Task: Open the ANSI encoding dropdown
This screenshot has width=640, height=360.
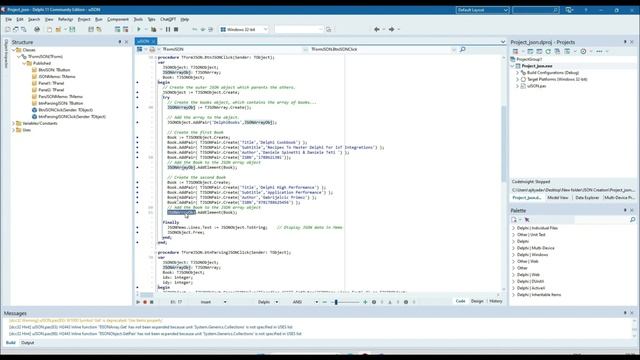Action: pos(316,302)
